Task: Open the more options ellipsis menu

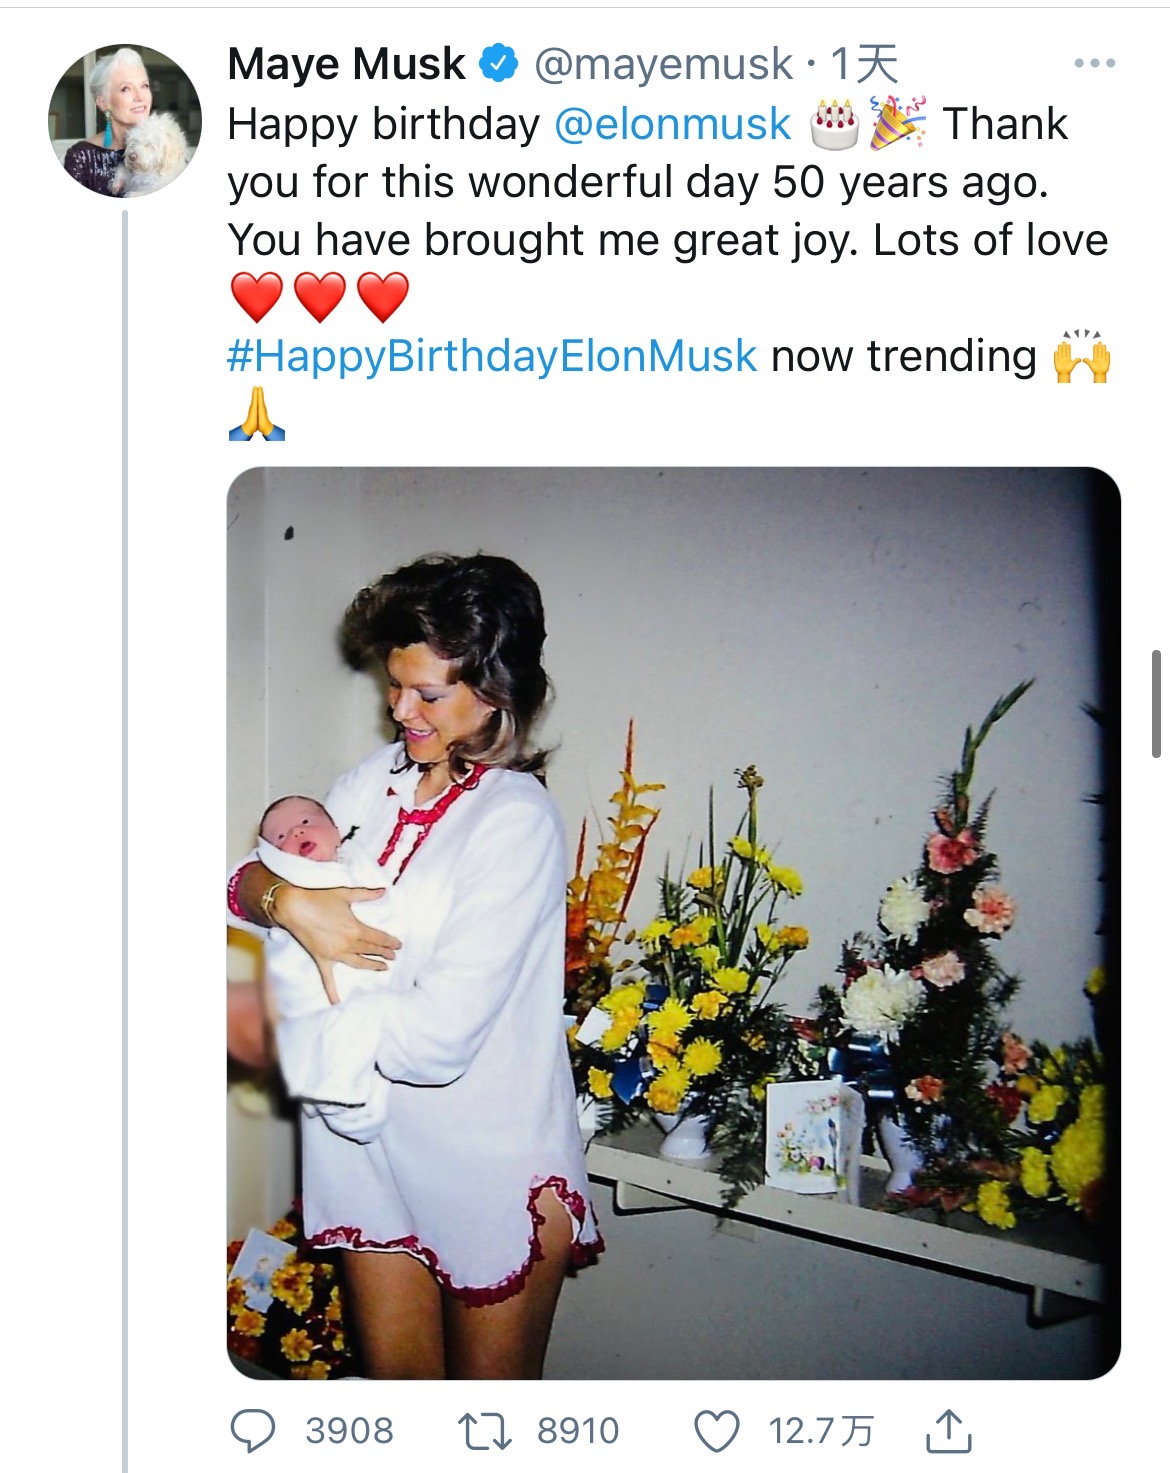Action: (1094, 64)
